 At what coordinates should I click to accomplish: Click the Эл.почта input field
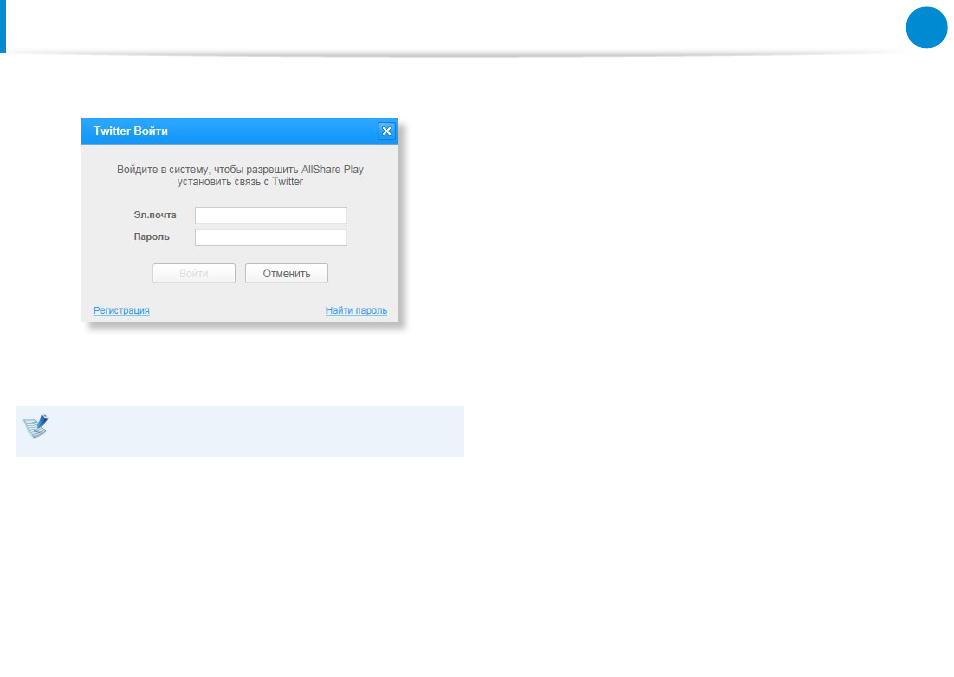[x=271, y=215]
